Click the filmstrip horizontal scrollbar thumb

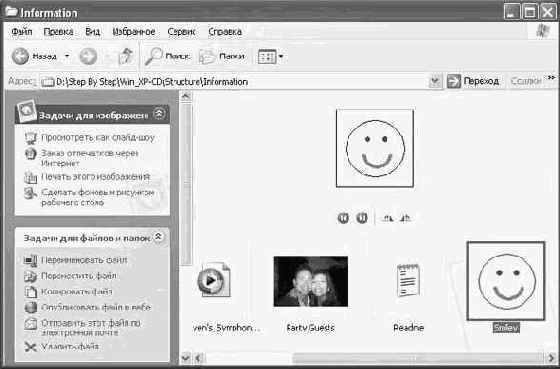pos(419,357)
